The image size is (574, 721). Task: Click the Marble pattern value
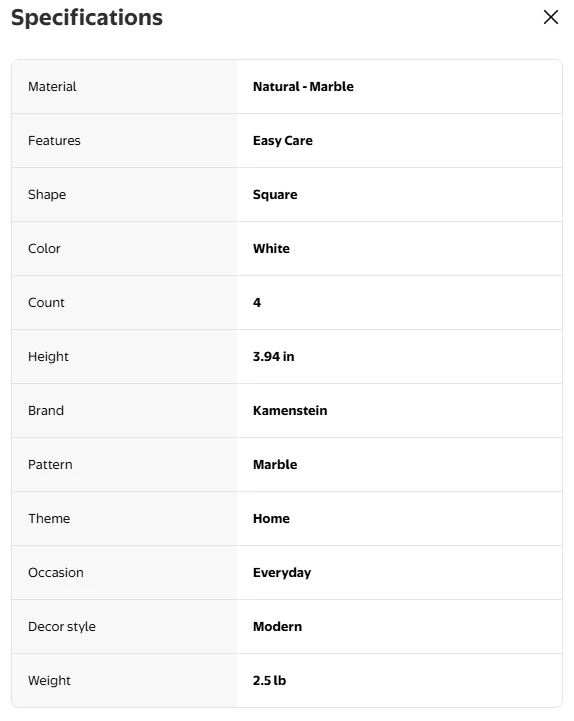coord(275,464)
